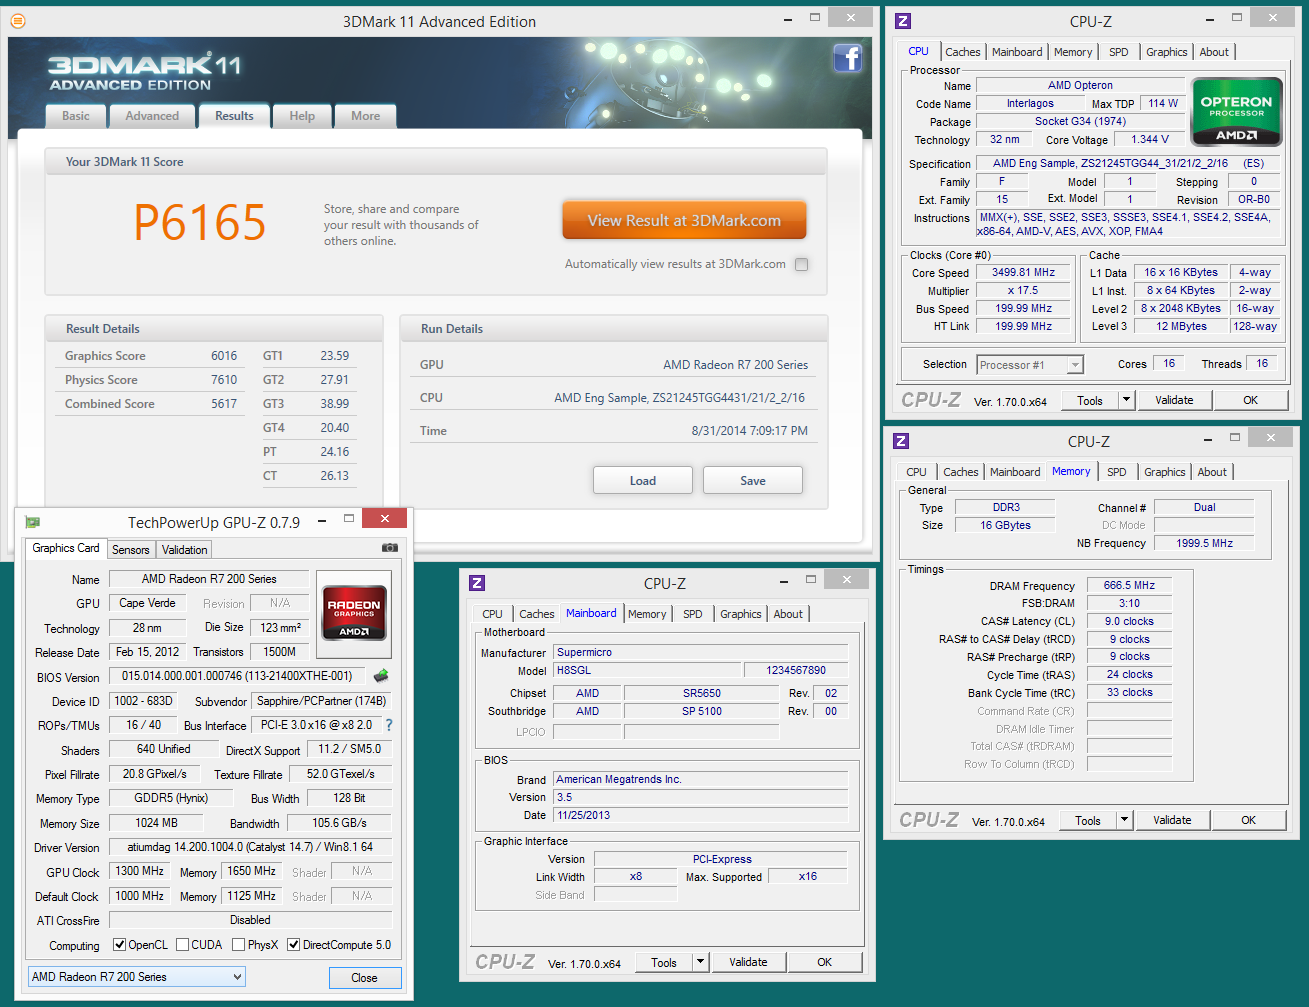Click View Result at 3DMark.com button
The height and width of the screenshot is (1007, 1309).
click(684, 221)
